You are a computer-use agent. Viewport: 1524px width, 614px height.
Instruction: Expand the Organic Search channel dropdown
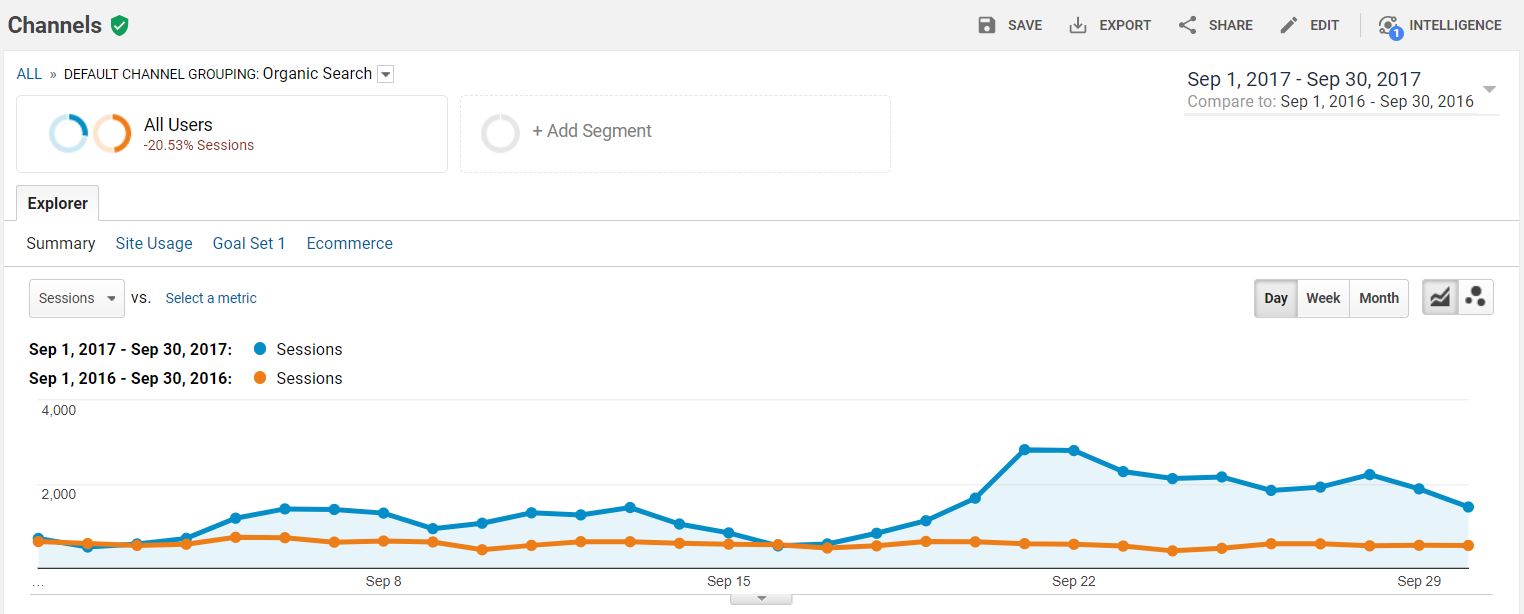[386, 74]
